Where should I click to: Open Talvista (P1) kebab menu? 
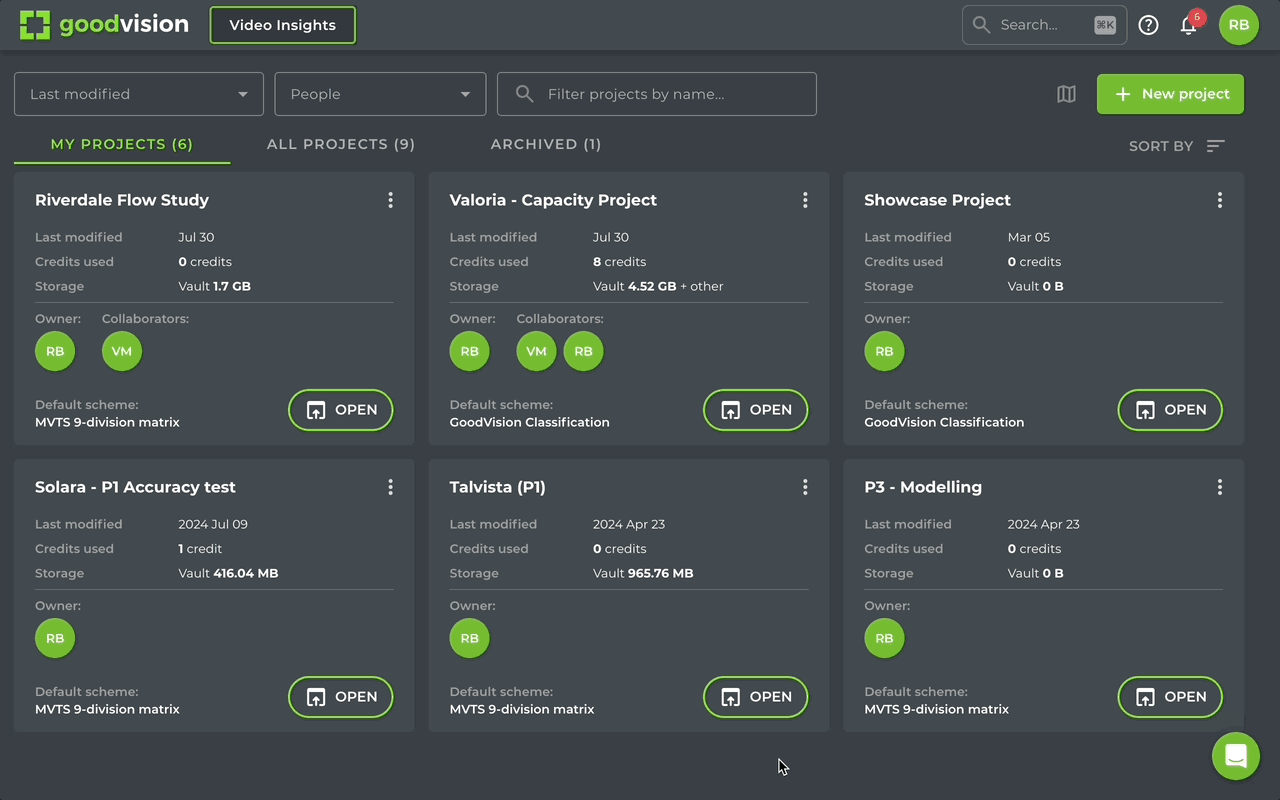(x=805, y=487)
